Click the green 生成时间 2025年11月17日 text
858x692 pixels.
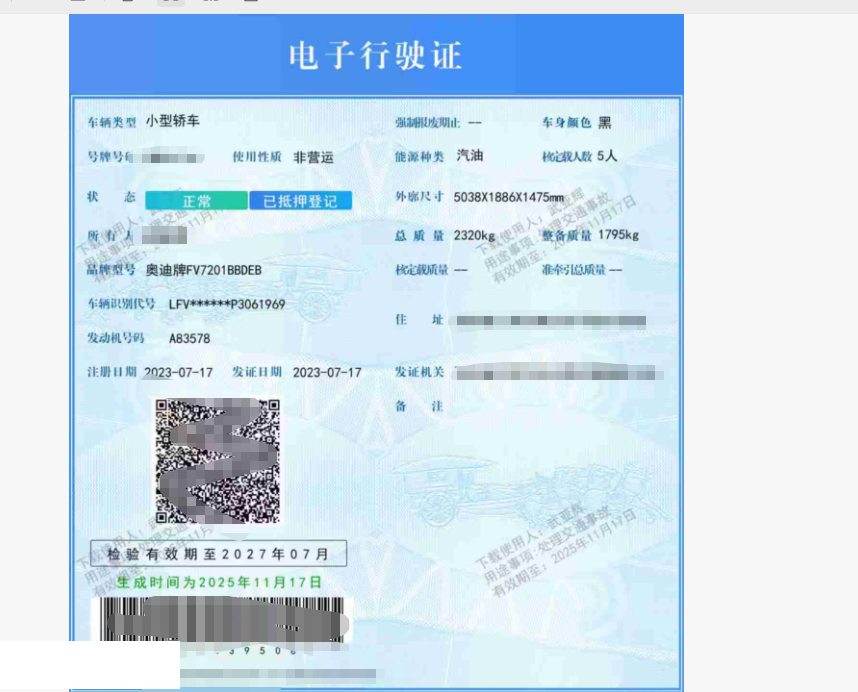point(219,582)
